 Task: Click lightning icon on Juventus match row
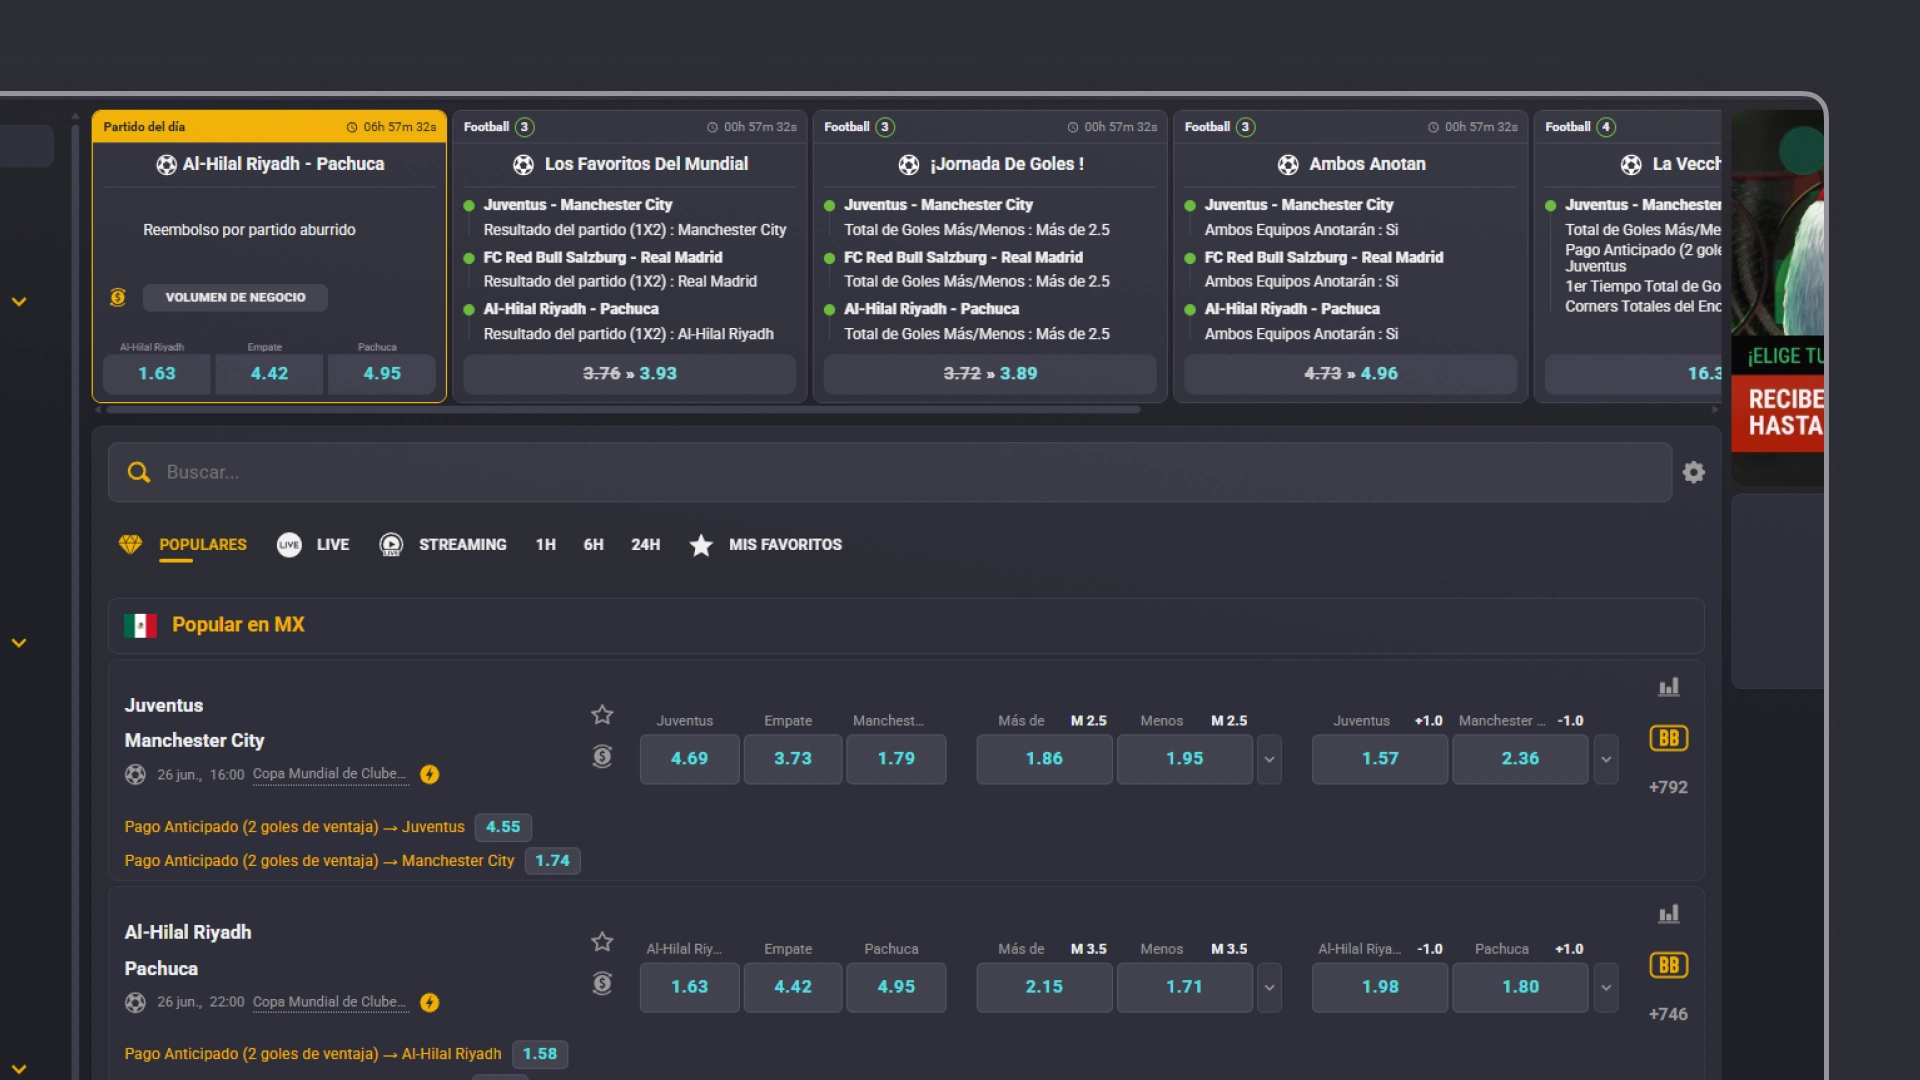click(x=429, y=774)
